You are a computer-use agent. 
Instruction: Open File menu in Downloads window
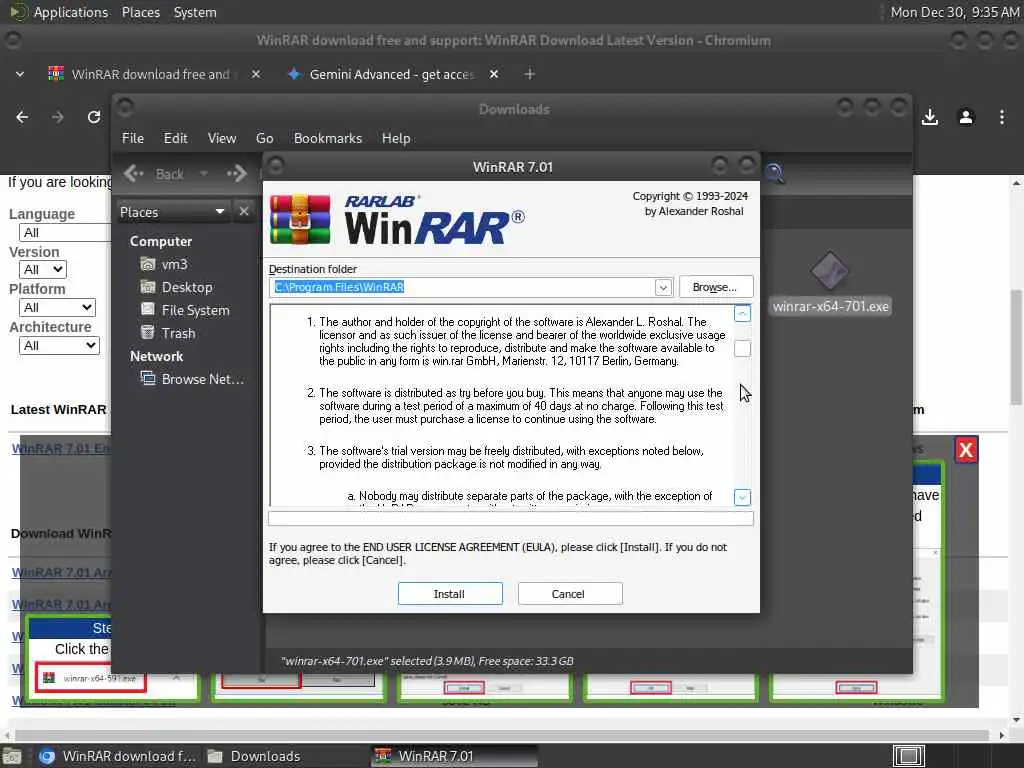[133, 138]
